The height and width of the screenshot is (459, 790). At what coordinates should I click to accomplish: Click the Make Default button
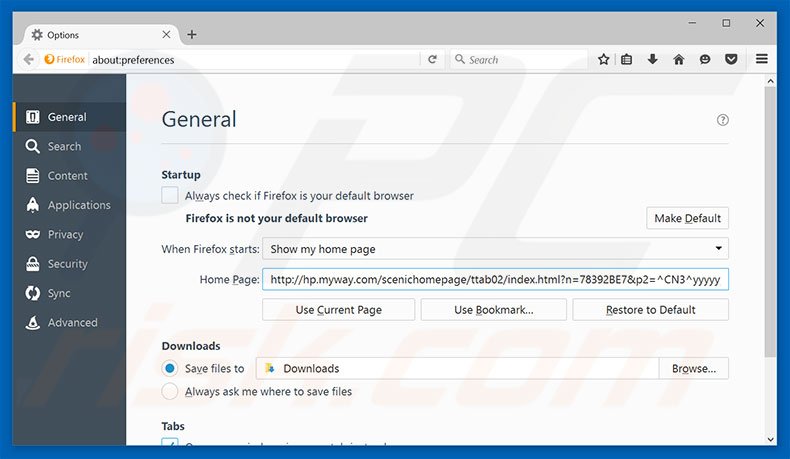click(x=687, y=218)
